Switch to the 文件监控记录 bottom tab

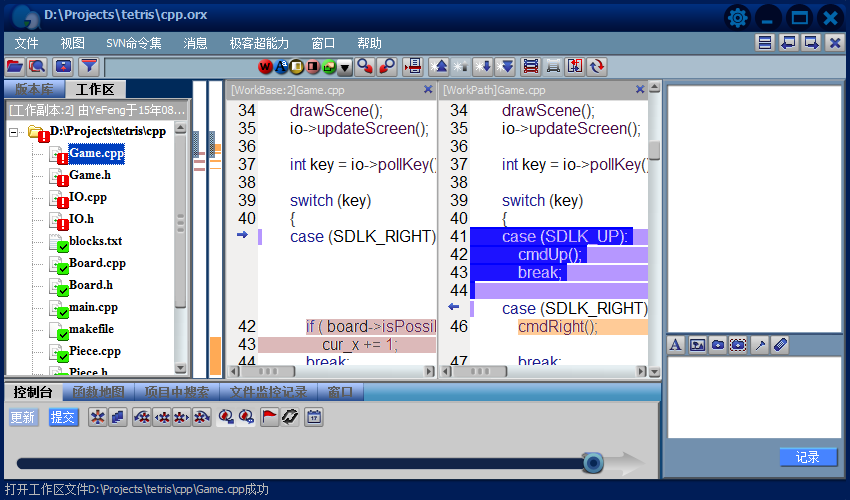268,392
